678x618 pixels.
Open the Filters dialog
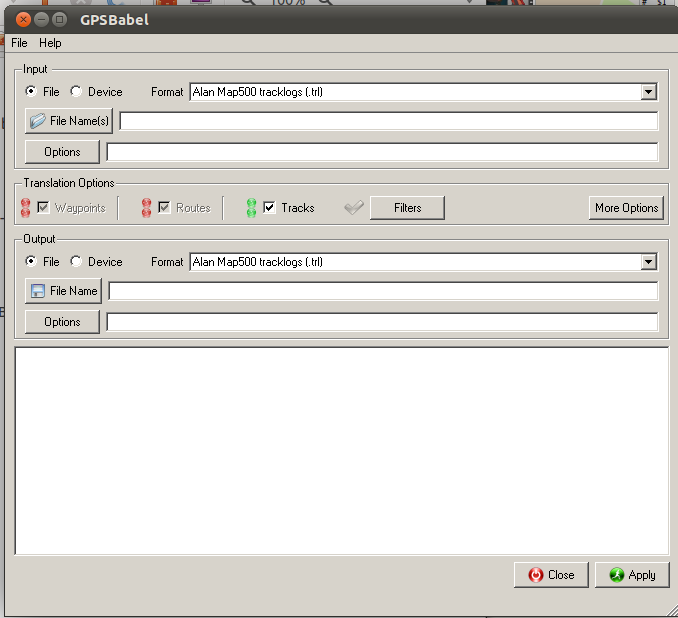407,208
